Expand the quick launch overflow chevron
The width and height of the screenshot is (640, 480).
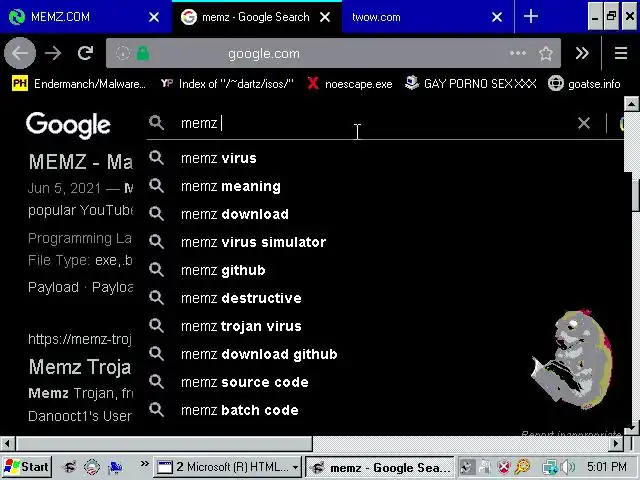tap(144, 464)
